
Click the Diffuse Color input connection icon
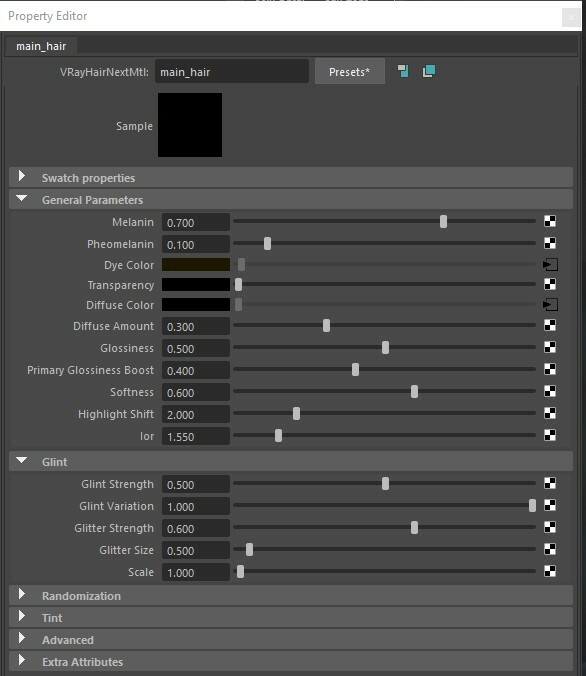tap(550, 304)
